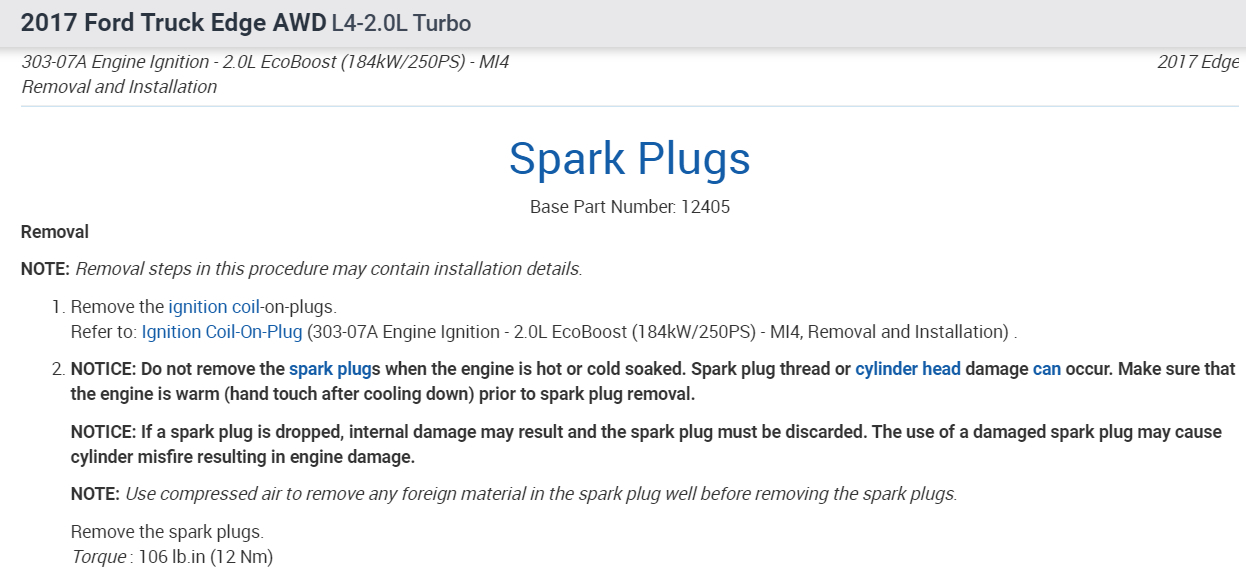Click the 'Remove the spark plugs.' instruction
The height and width of the screenshot is (570, 1246).
167,532
